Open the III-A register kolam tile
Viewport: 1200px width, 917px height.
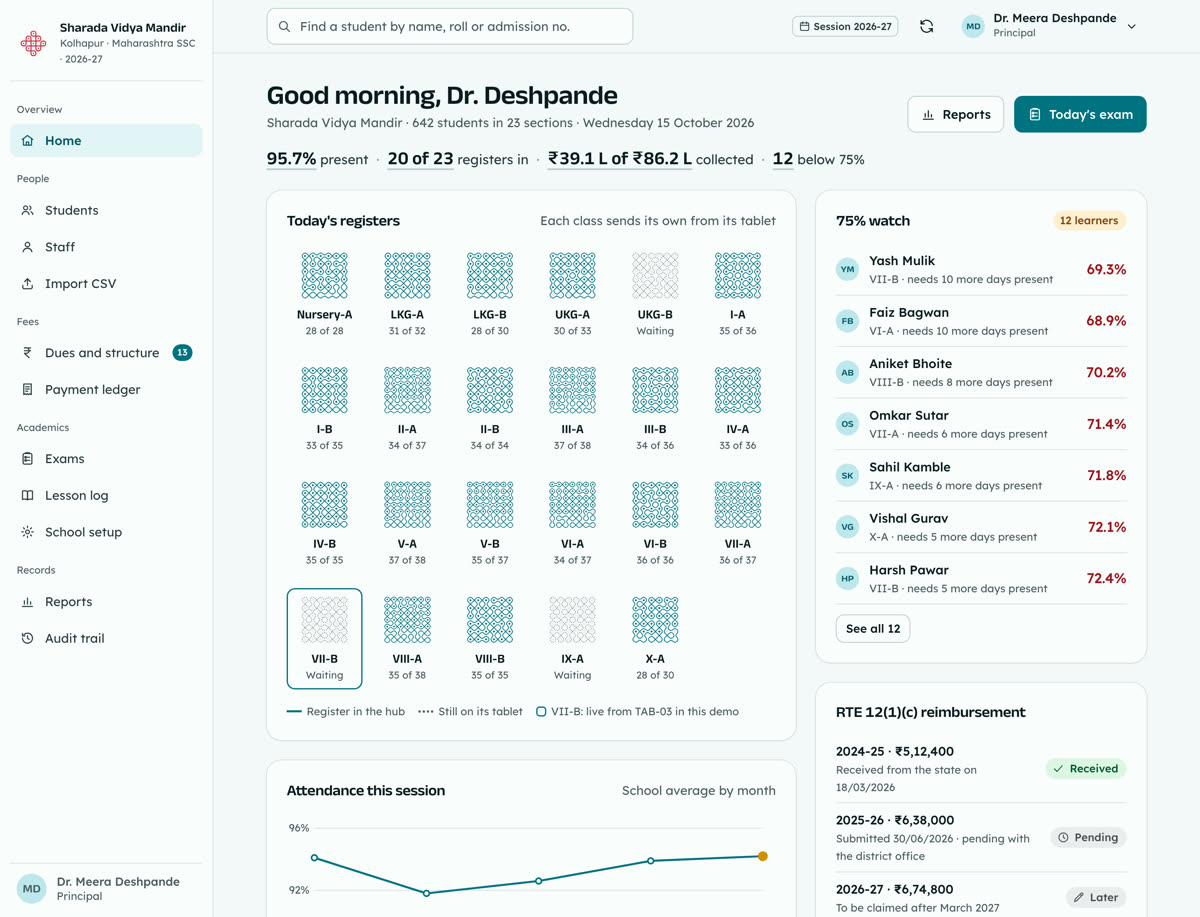(x=572, y=409)
